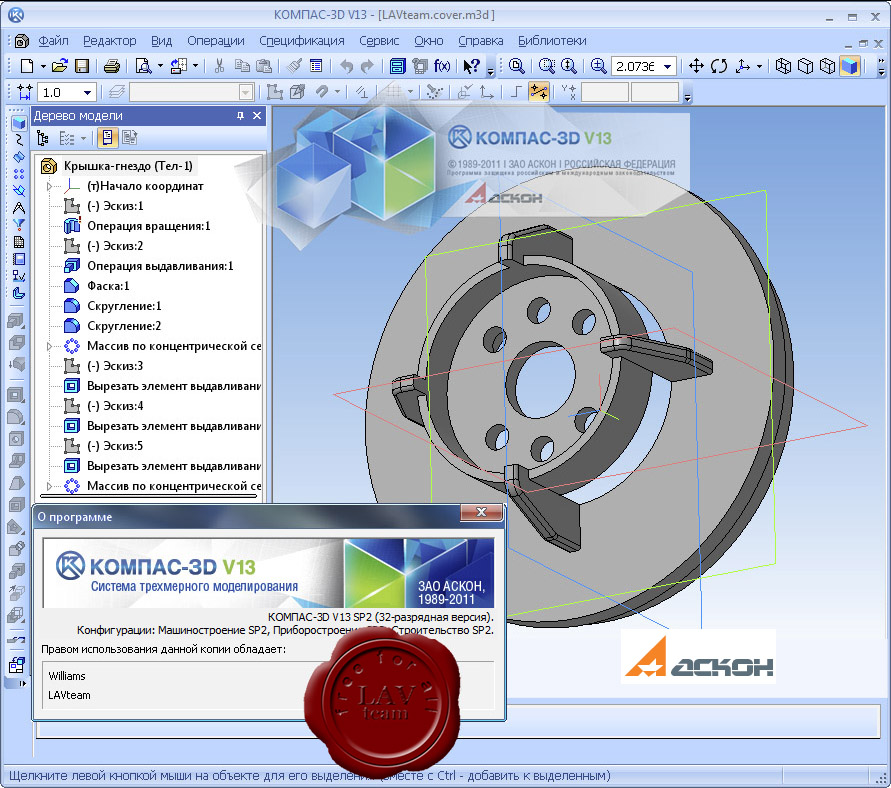Toggle the highlighted tree display mode button
This screenshot has width=891, height=788.
tap(107, 138)
